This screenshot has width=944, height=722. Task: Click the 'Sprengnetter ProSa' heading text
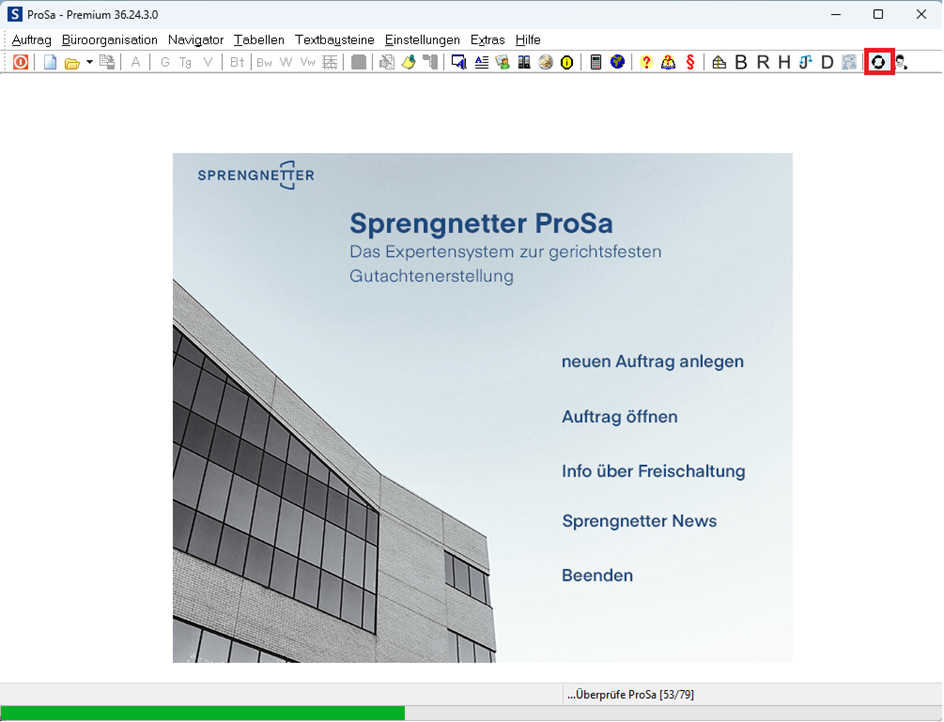point(481,223)
